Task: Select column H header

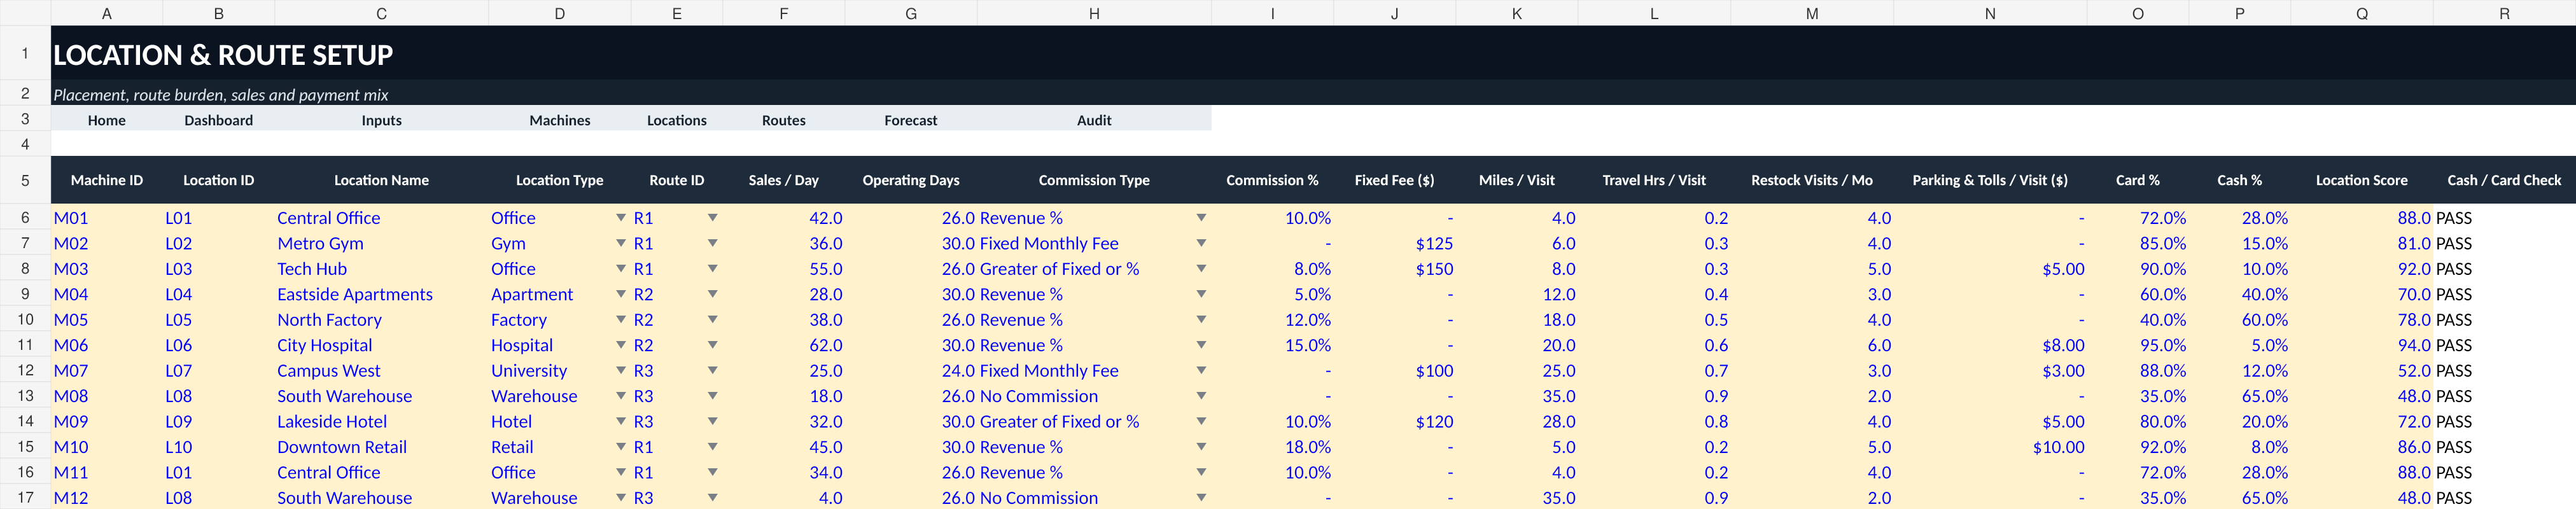Action: point(1094,13)
